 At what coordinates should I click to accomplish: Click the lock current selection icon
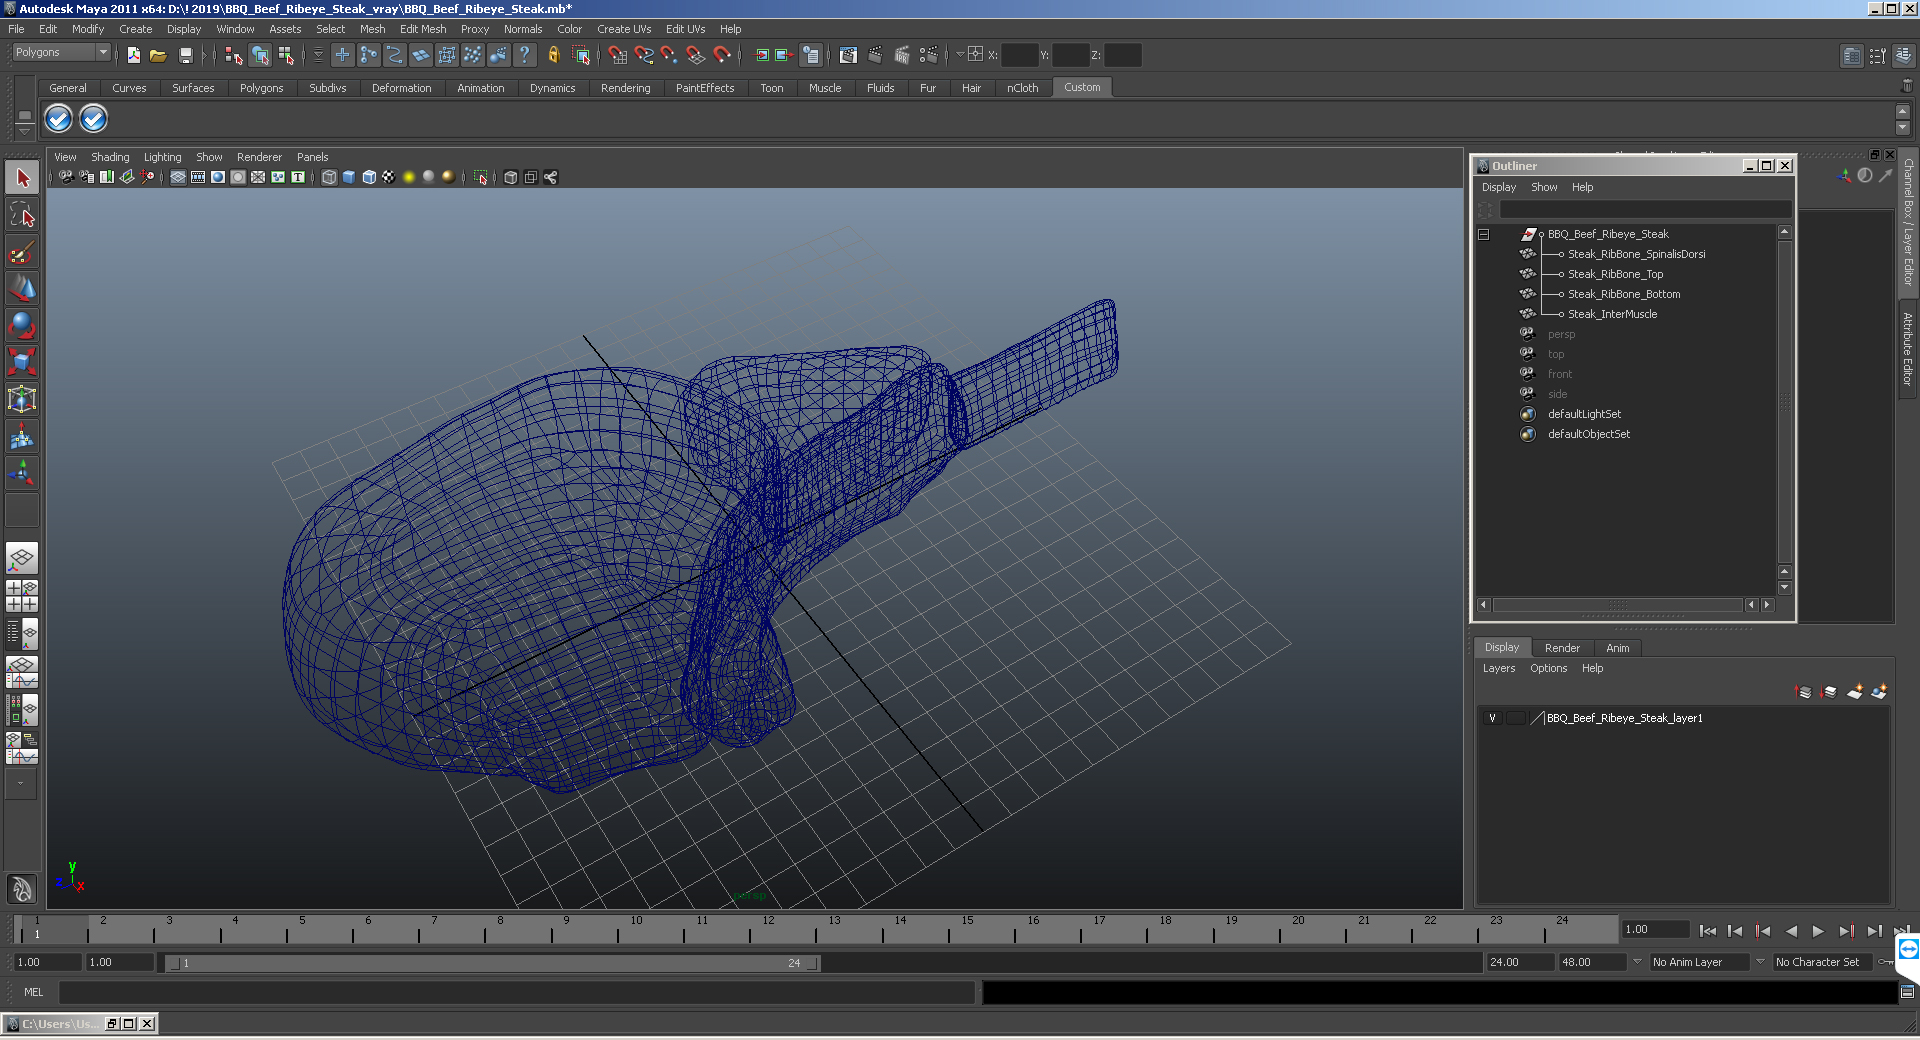click(553, 56)
